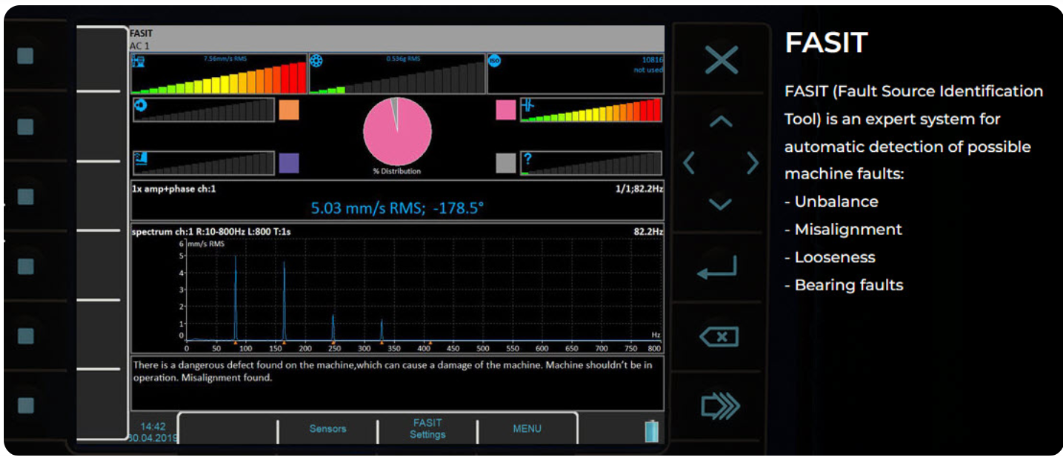Open the Sensors soft key
This screenshot has height=456, width=1063.
[327, 429]
